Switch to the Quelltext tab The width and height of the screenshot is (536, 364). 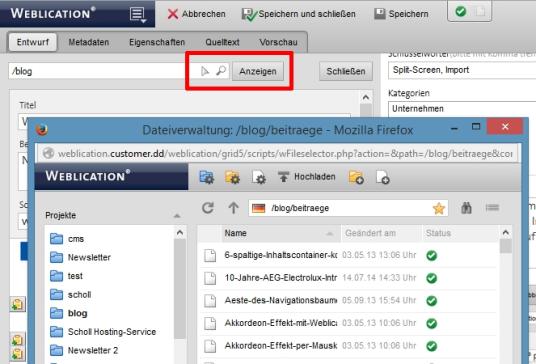click(x=222, y=42)
